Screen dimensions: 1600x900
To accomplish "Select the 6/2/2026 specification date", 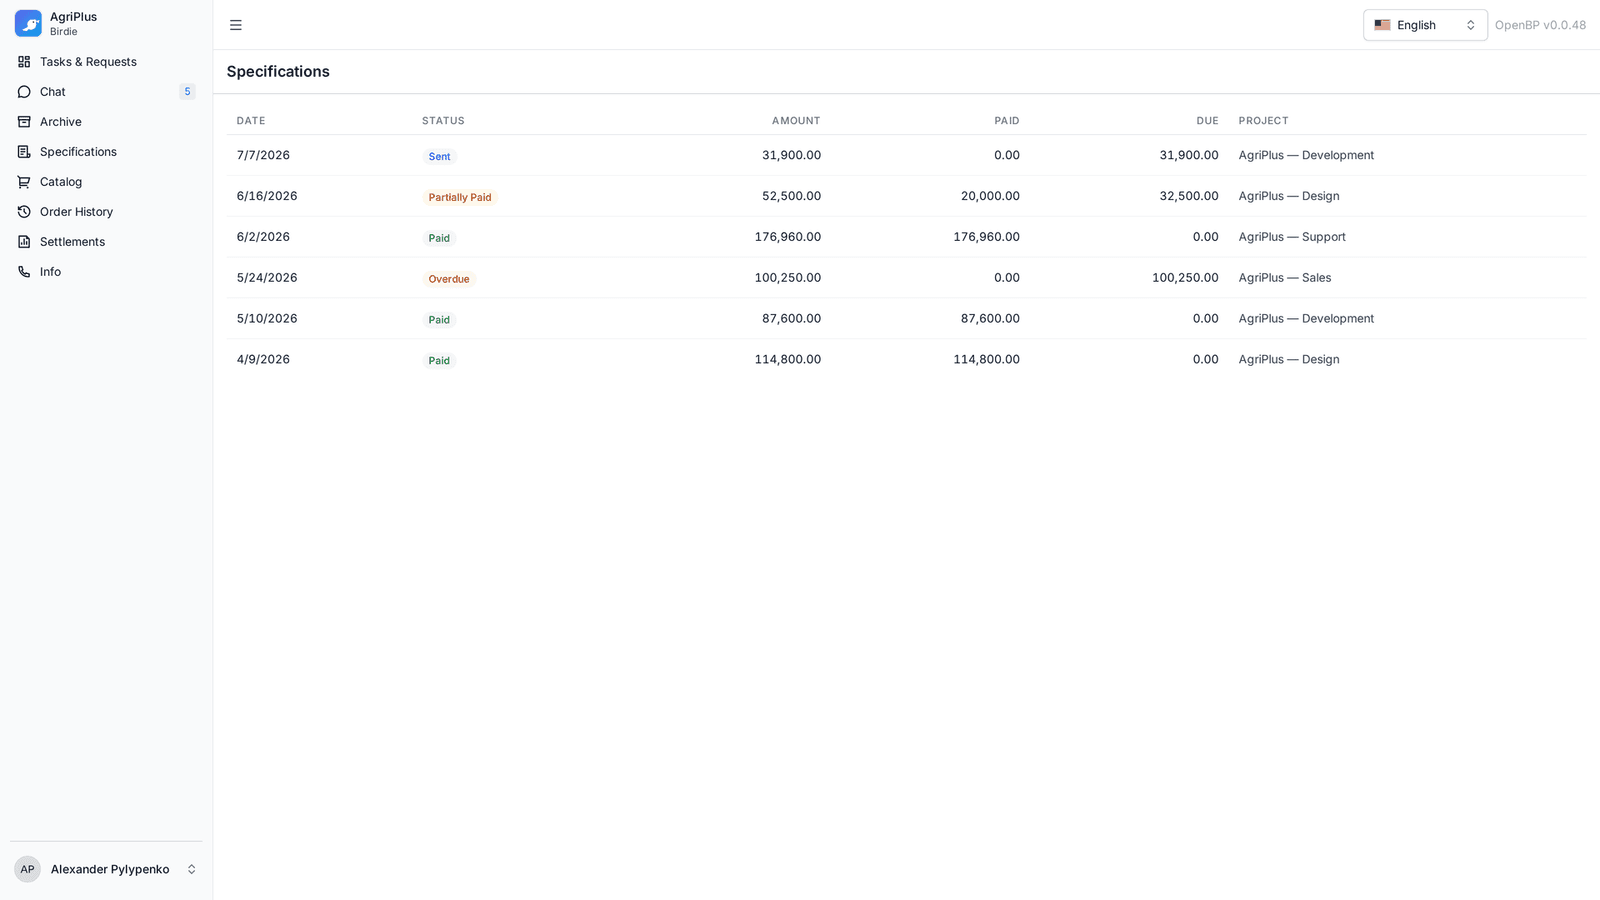I will tap(263, 237).
